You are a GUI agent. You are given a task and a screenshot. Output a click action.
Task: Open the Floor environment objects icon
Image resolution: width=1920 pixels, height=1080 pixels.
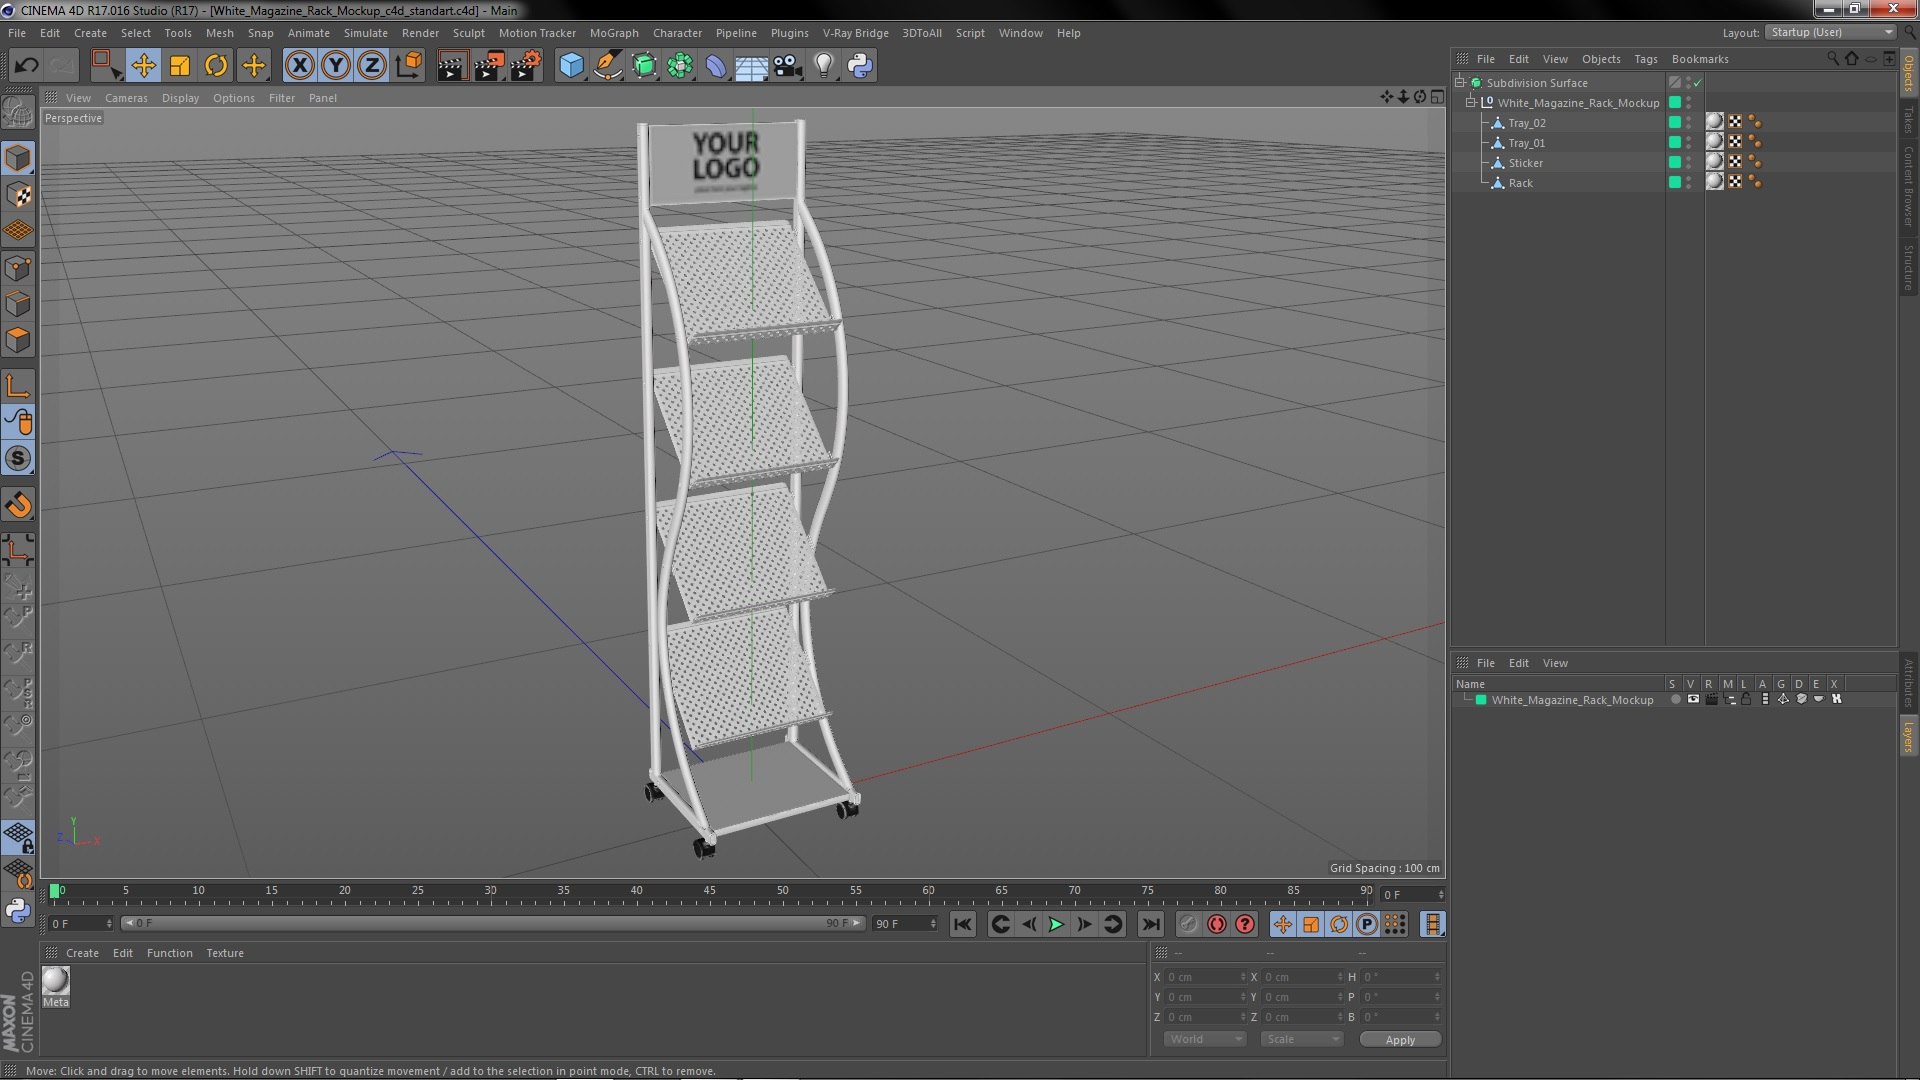click(x=751, y=66)
